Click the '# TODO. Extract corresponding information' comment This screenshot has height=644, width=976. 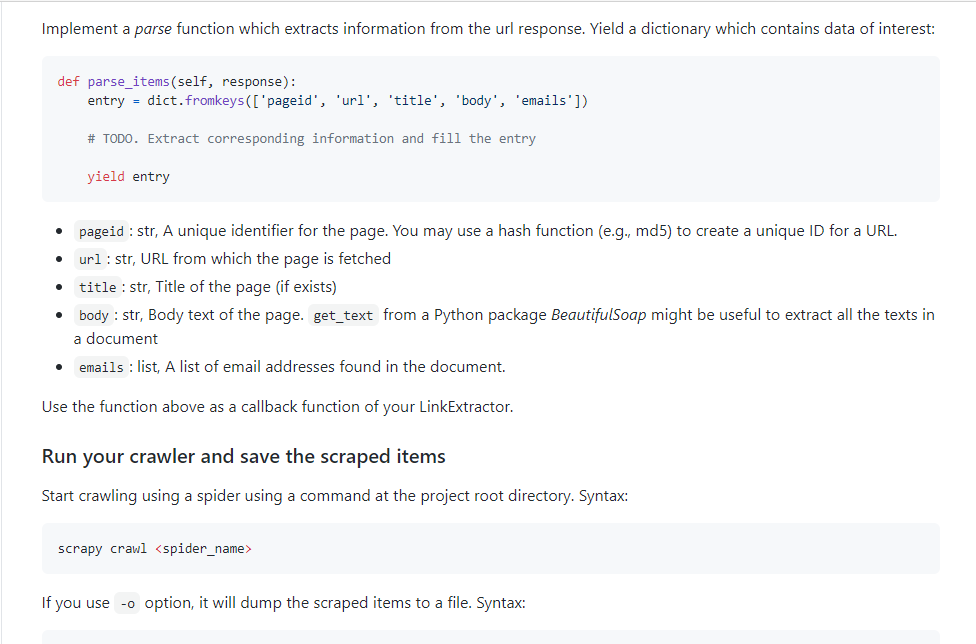[311, 139]
